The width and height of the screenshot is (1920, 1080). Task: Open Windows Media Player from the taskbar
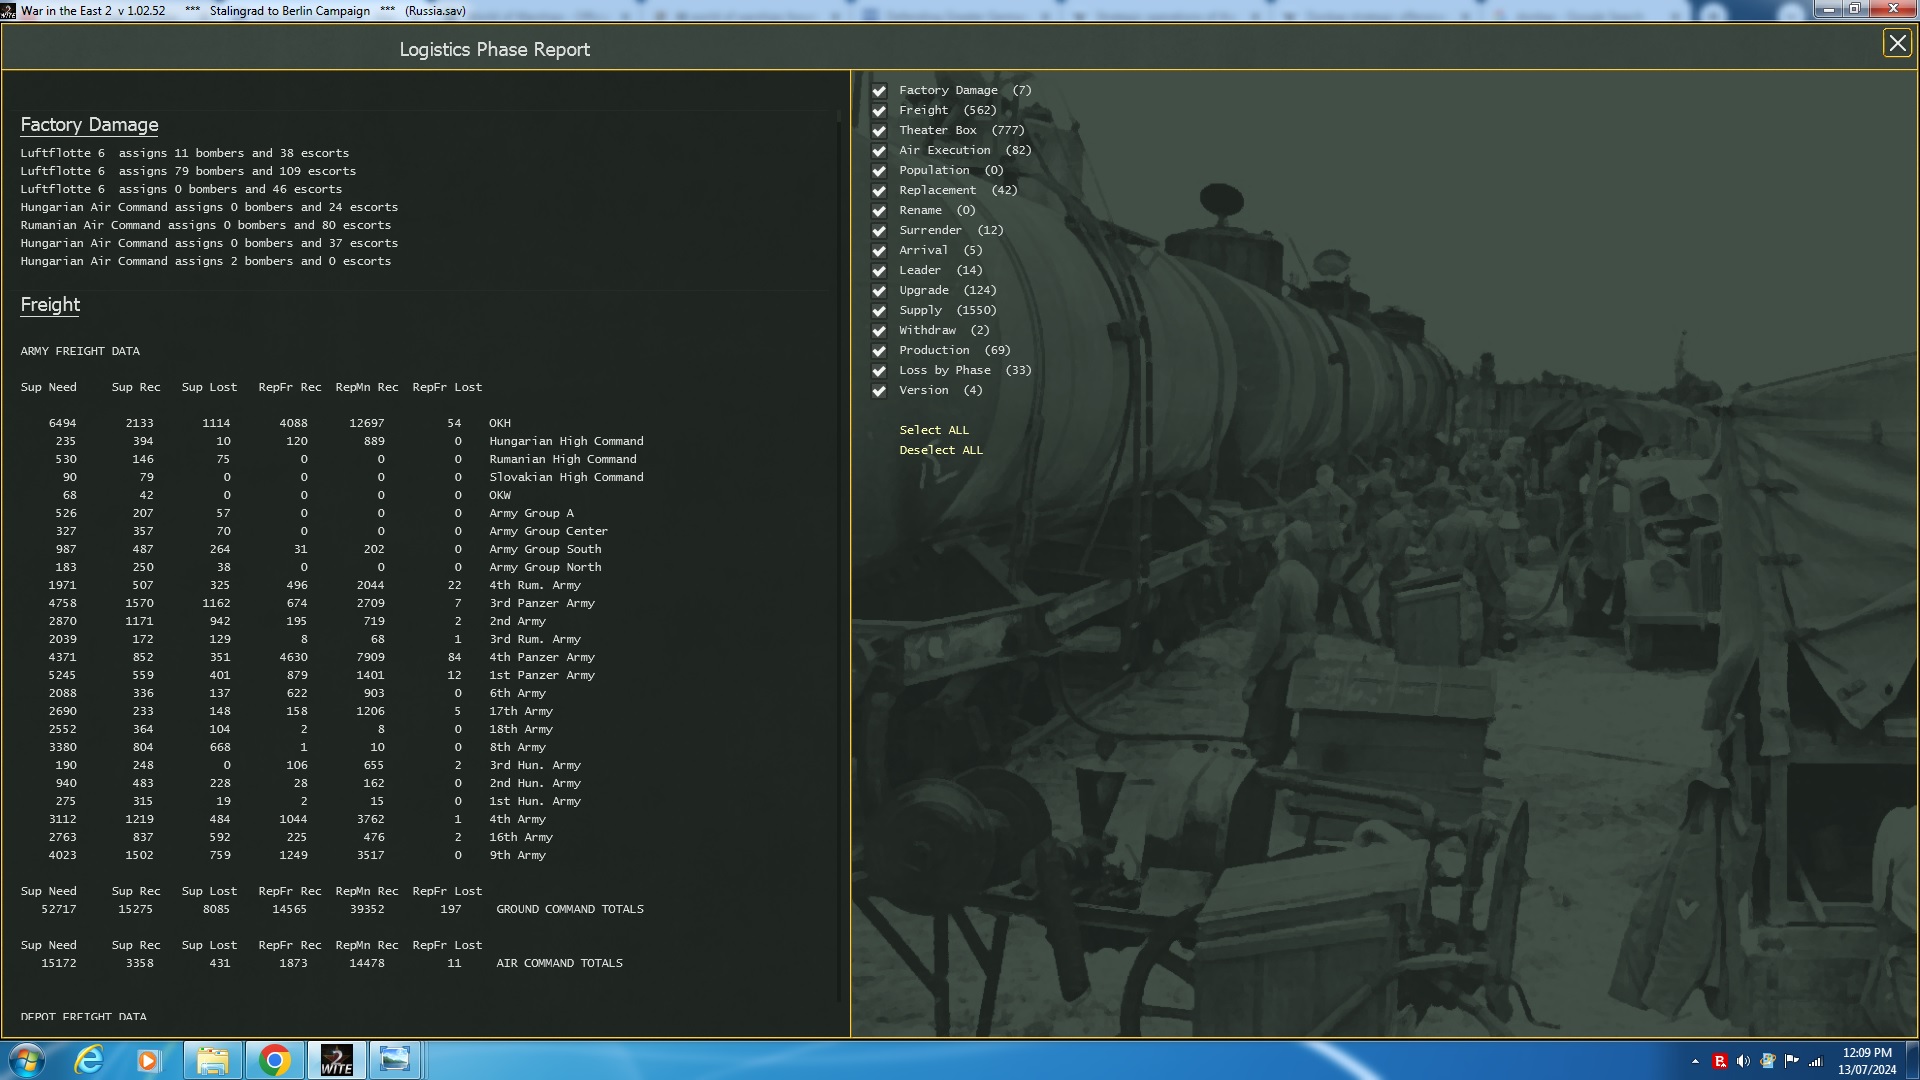(150, 1059)
